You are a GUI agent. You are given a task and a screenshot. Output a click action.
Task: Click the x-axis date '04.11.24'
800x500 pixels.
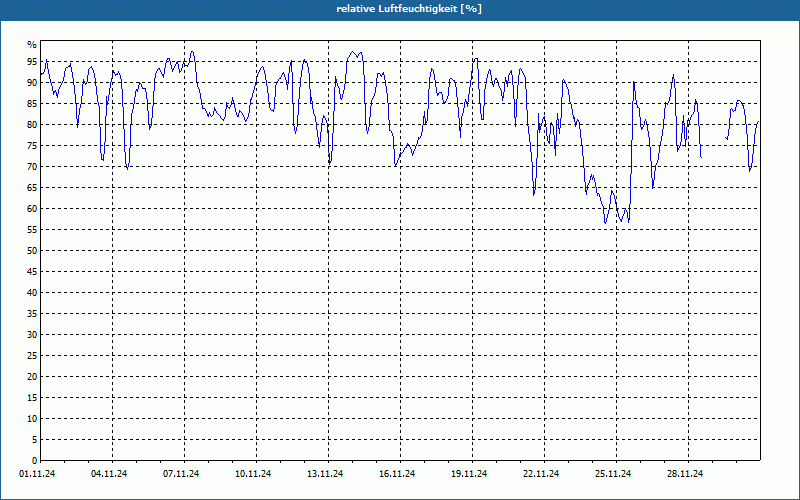coord(109,474)
